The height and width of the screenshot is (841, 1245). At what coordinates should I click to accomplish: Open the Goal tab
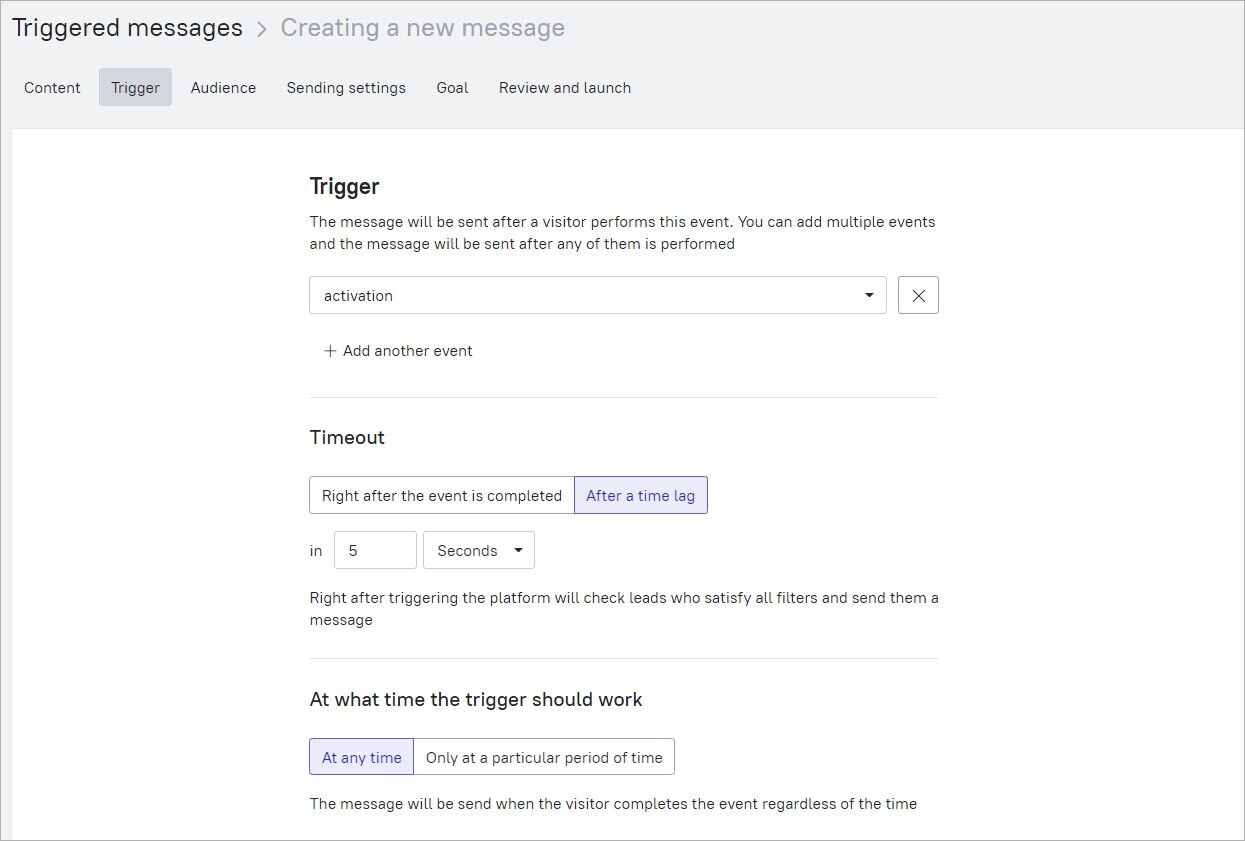coord(452,87)
